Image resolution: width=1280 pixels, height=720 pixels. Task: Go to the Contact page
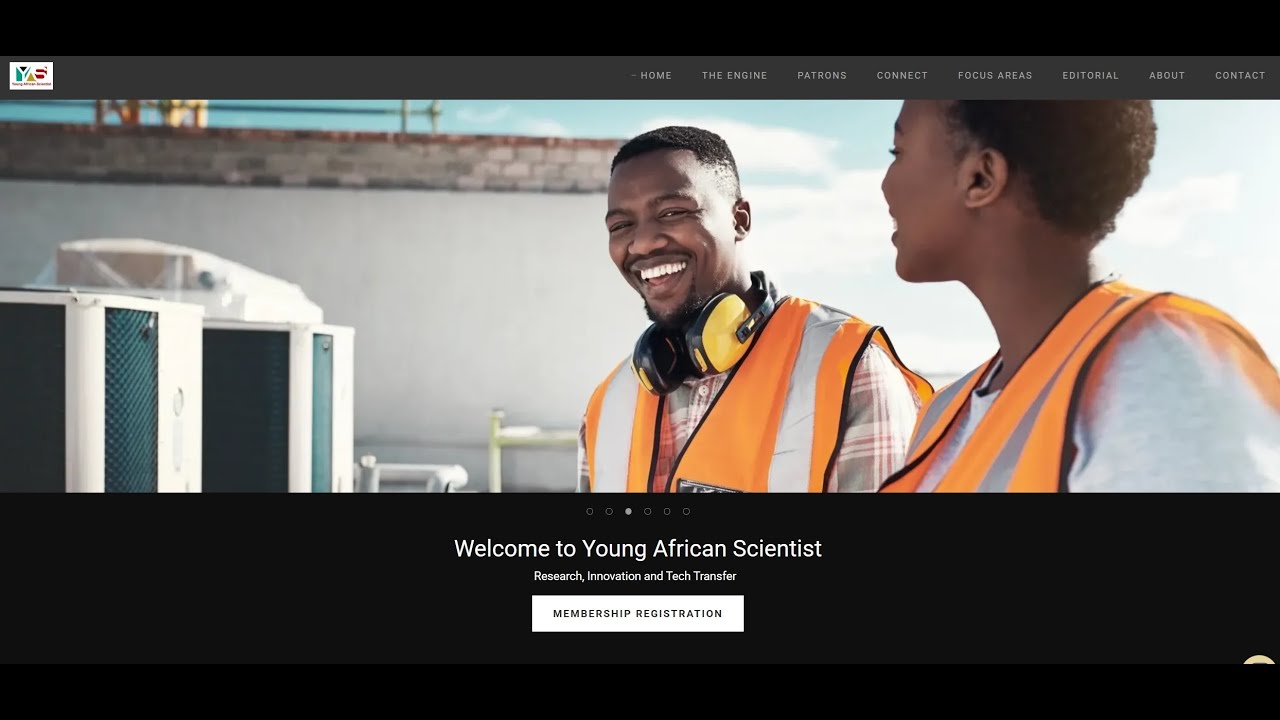[x=1240, y=76]
